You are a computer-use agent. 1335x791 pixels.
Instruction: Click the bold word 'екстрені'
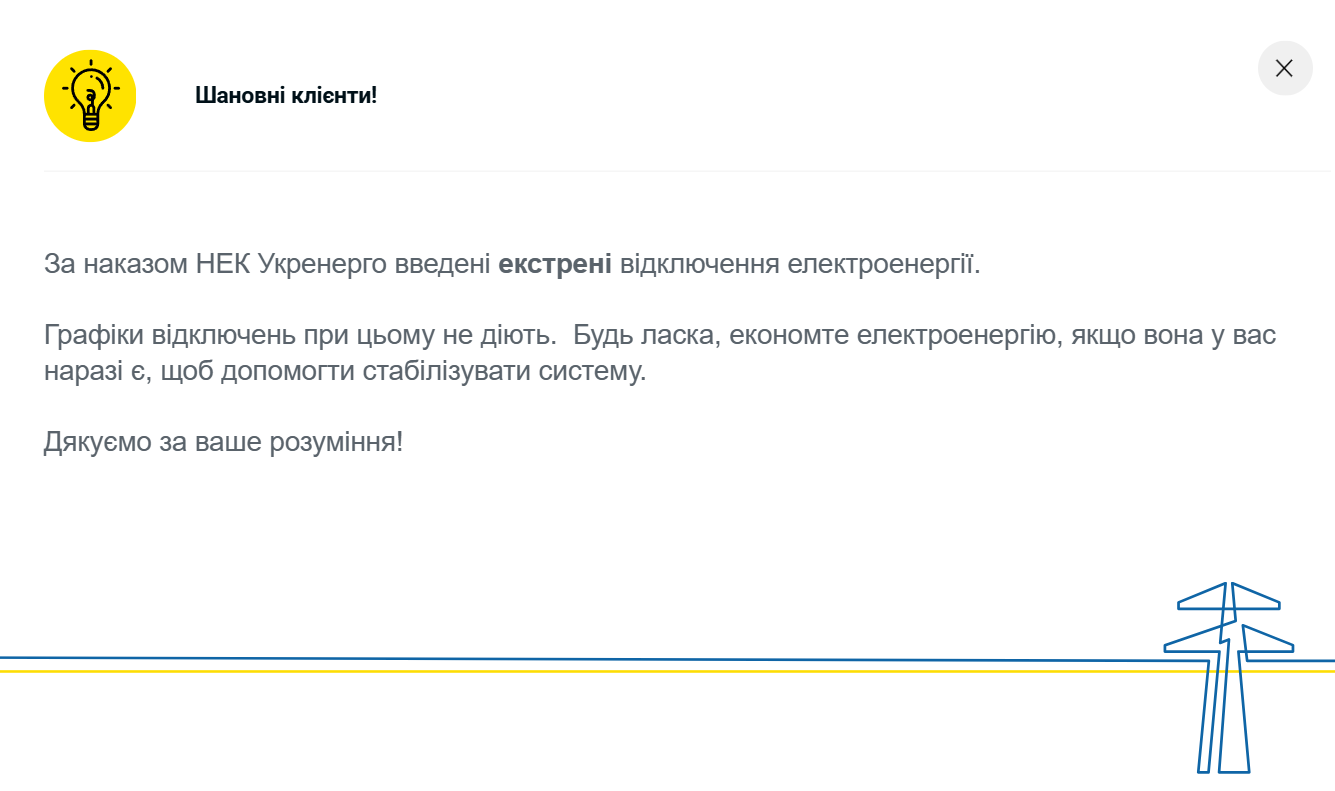point(555,262)
